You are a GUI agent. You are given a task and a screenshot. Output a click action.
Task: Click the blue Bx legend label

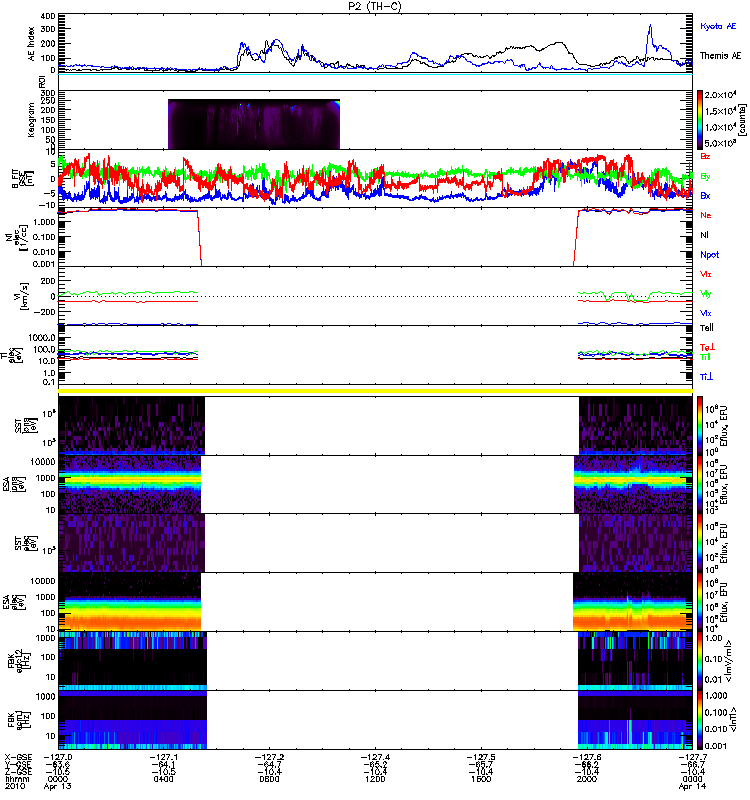pyautogui.click(x=705, y=195)
